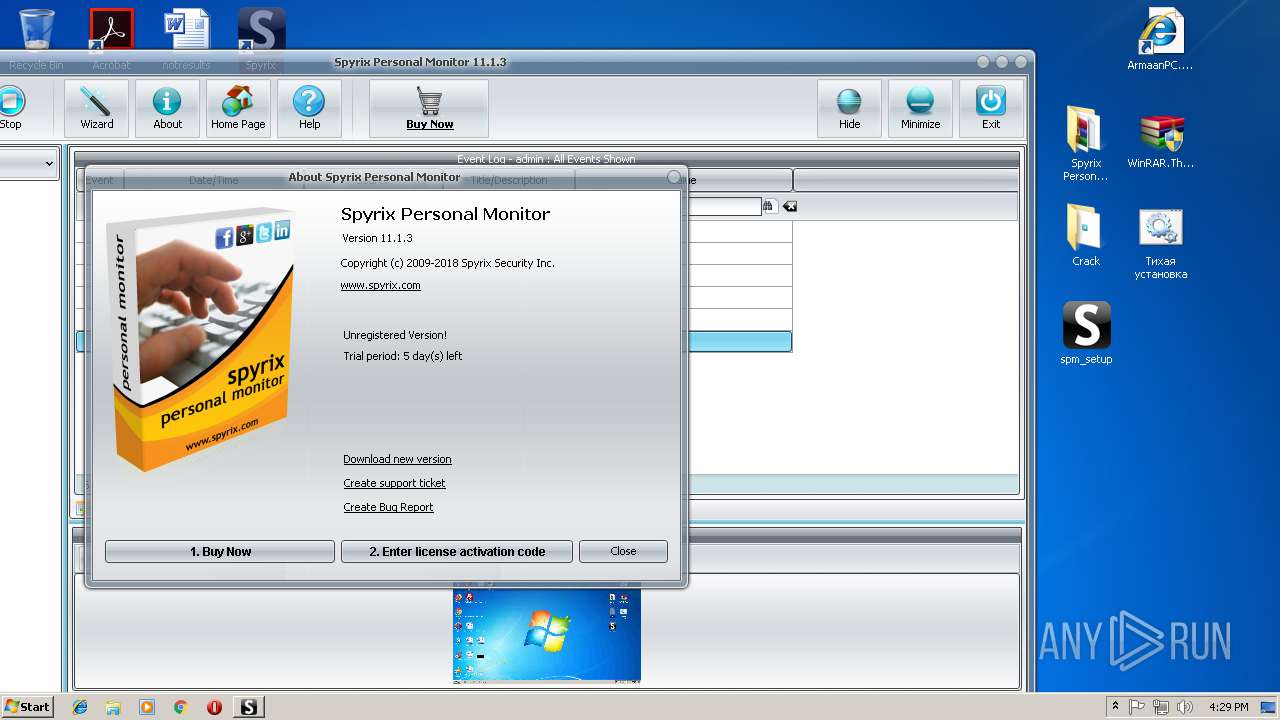Select the Тихая установка desktop file

click(1161, 244)
